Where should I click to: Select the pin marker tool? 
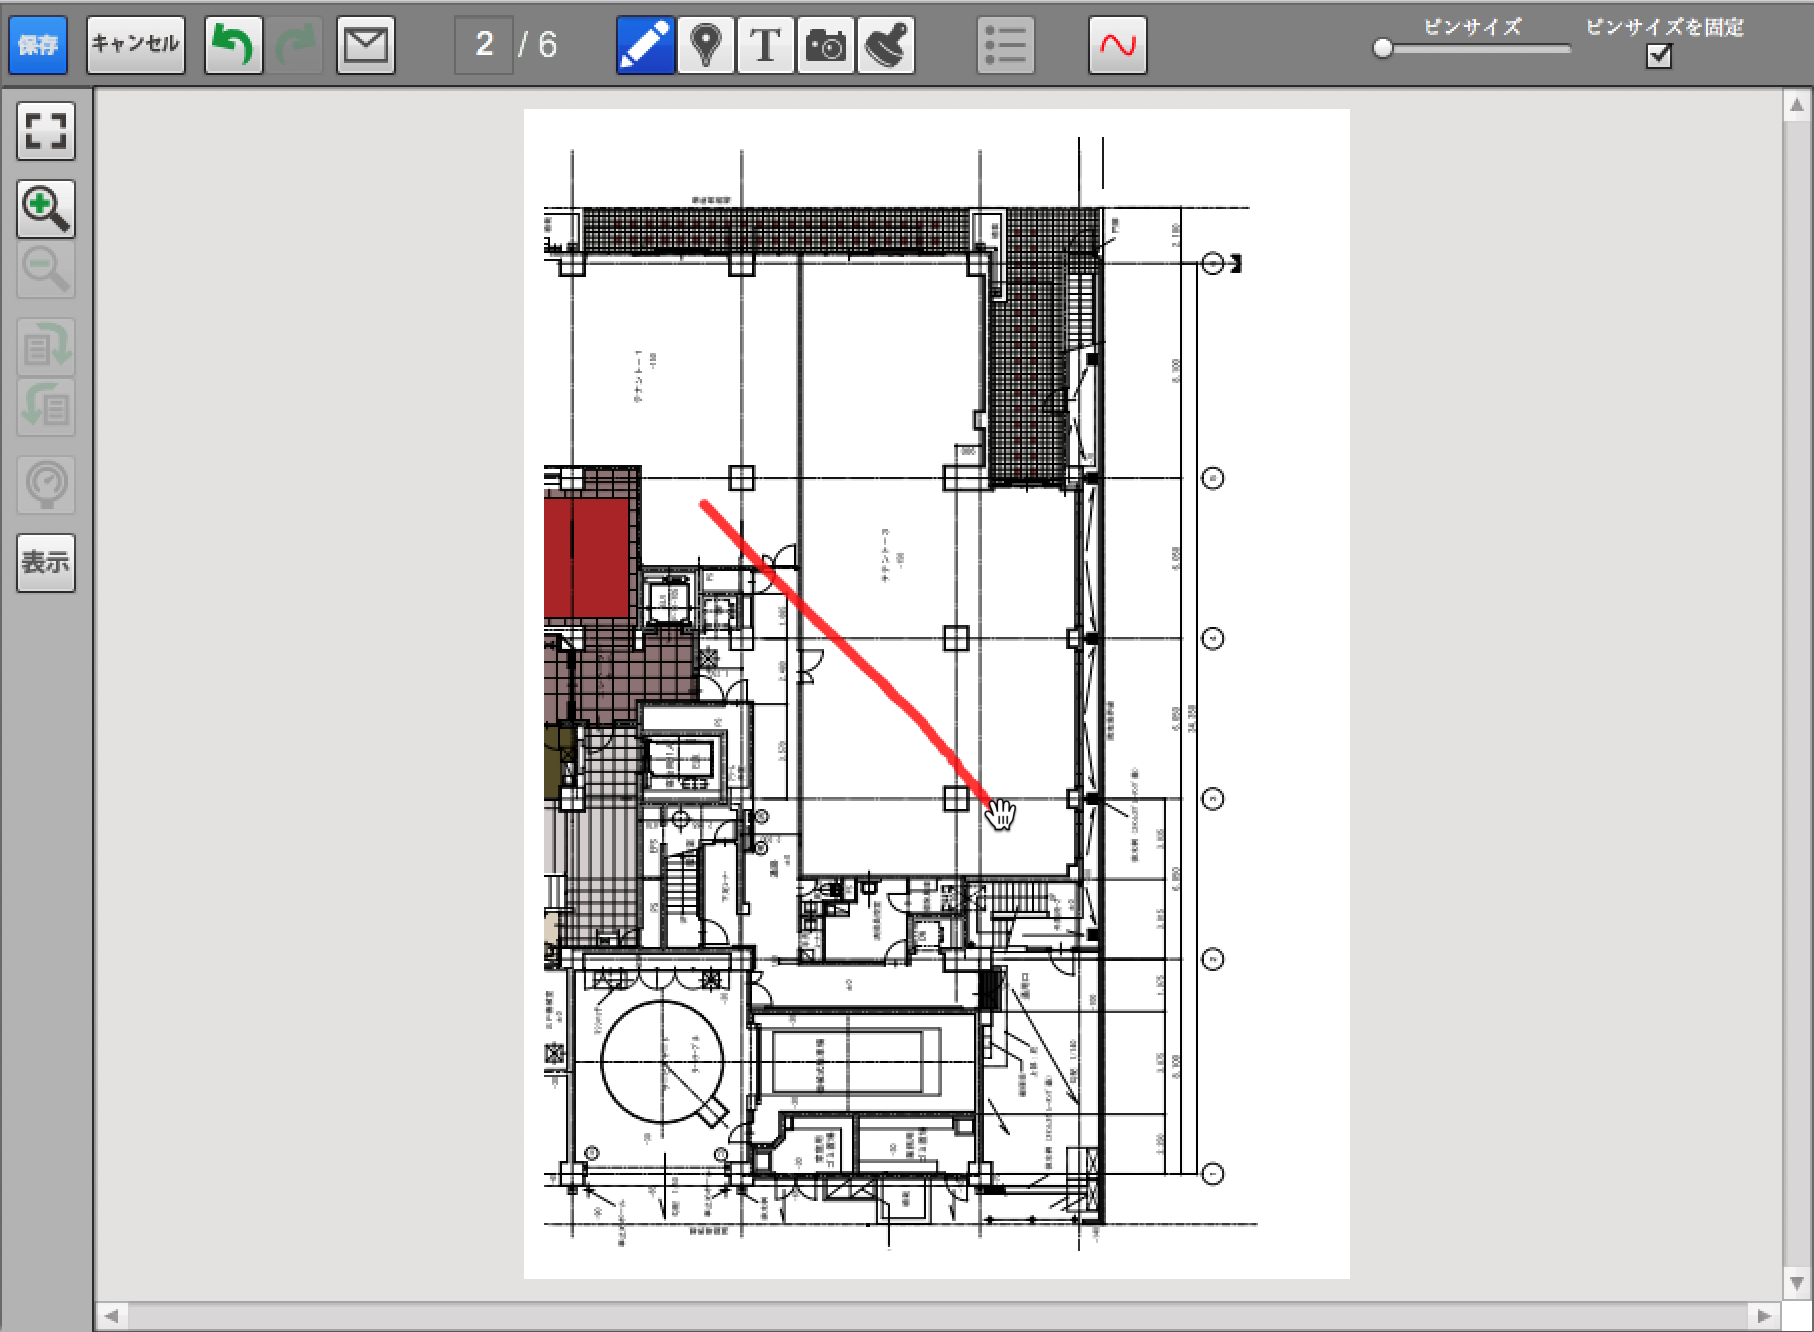click(x=706, y=45)
